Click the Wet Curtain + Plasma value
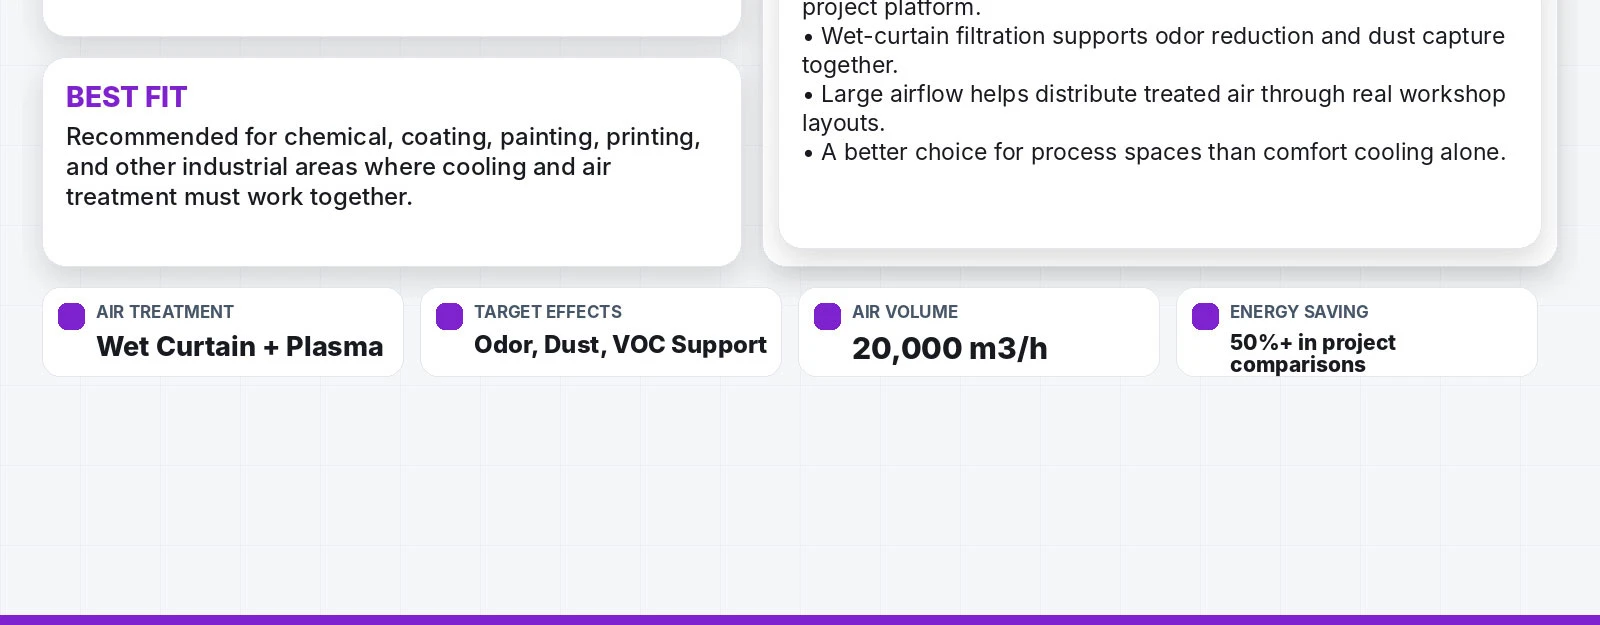The width and height of the screenshot is (1600, 625). [240, 346]
